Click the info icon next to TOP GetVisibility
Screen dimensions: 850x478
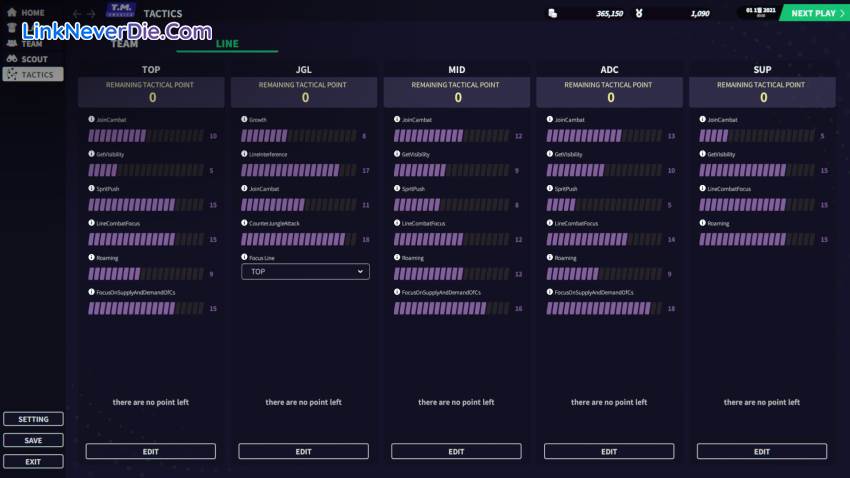click(x=92, y=154)
